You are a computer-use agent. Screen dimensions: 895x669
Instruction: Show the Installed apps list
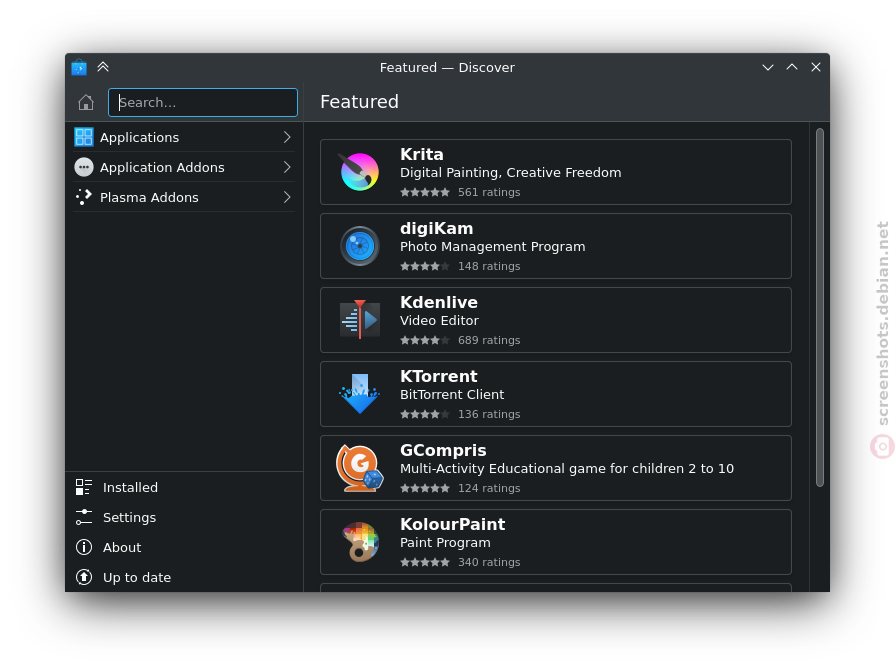184,487
